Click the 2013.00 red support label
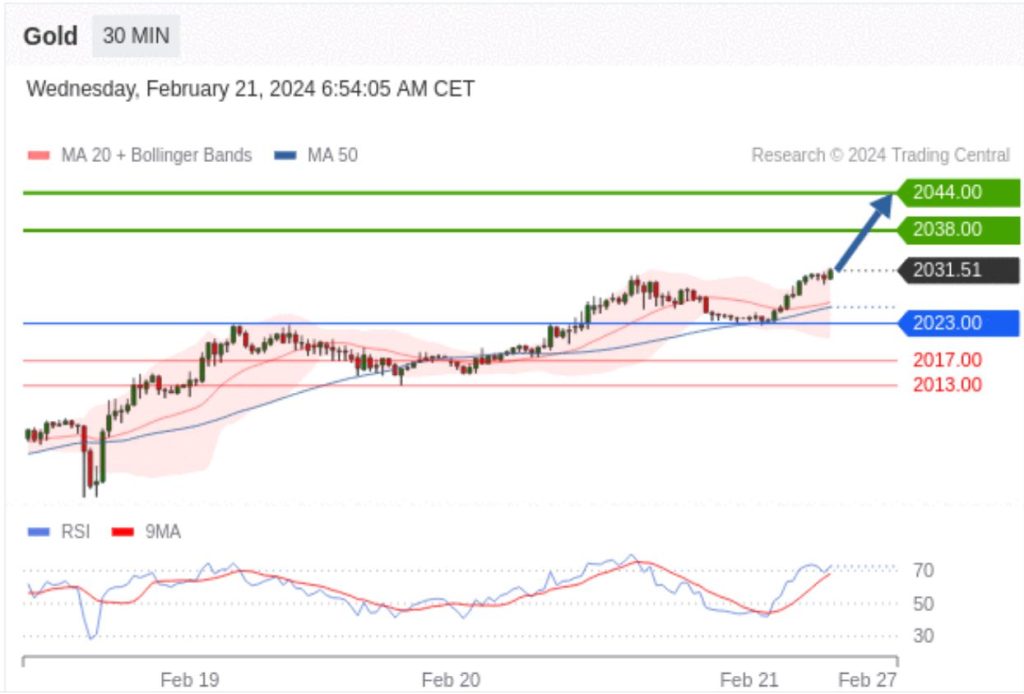The width and height of the screenshot is (1024, 694). click(x=946, y=385)
